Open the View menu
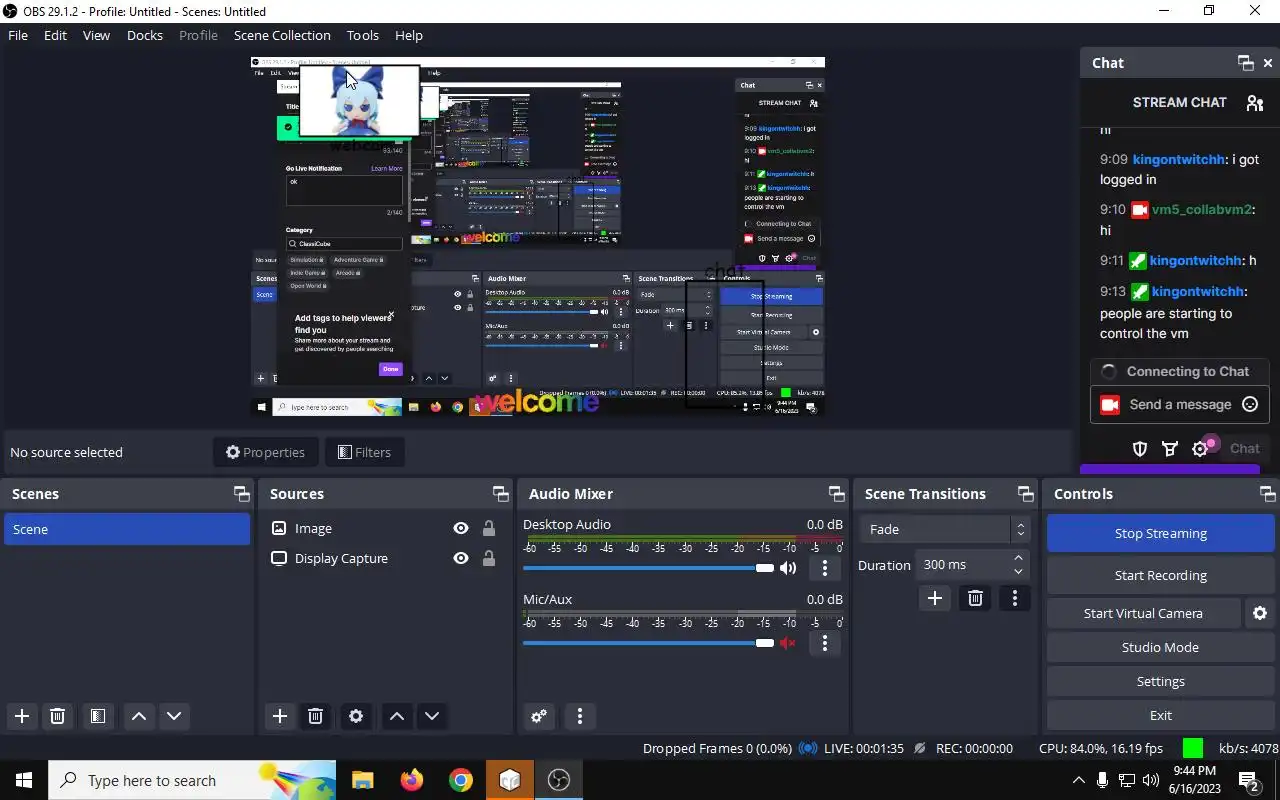 click(96, 35)
